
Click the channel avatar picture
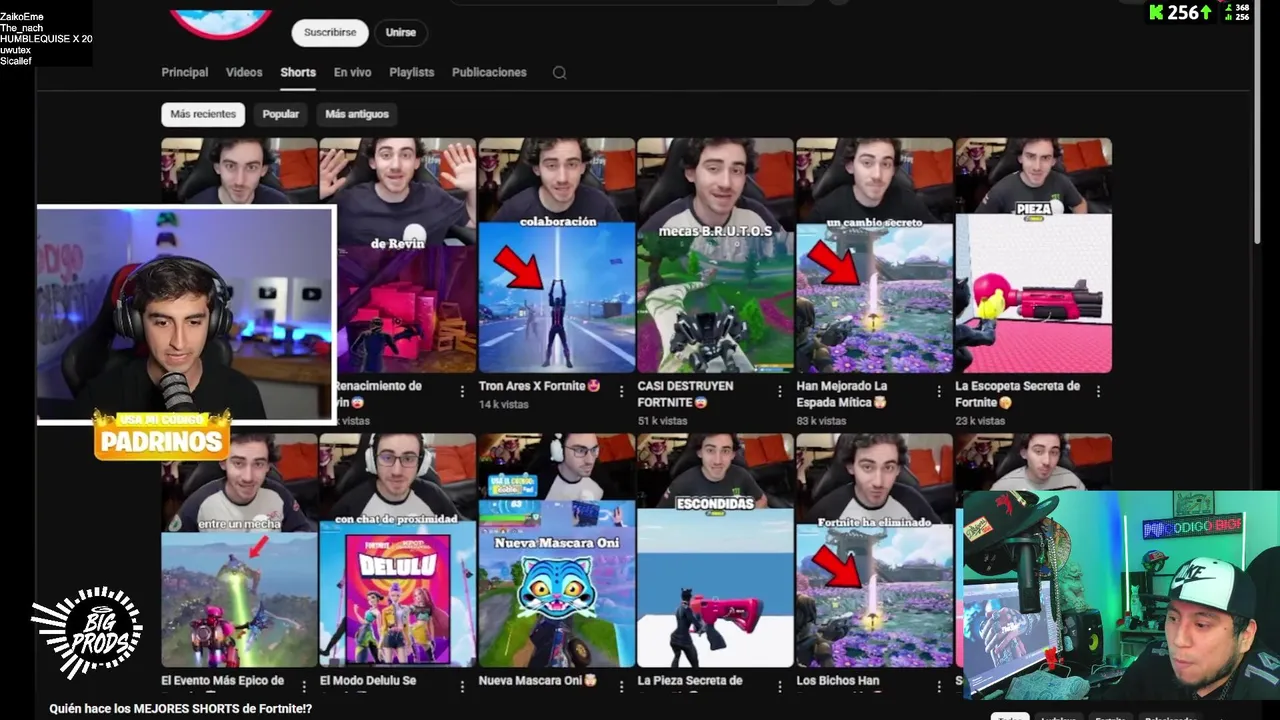coord(221,22)
